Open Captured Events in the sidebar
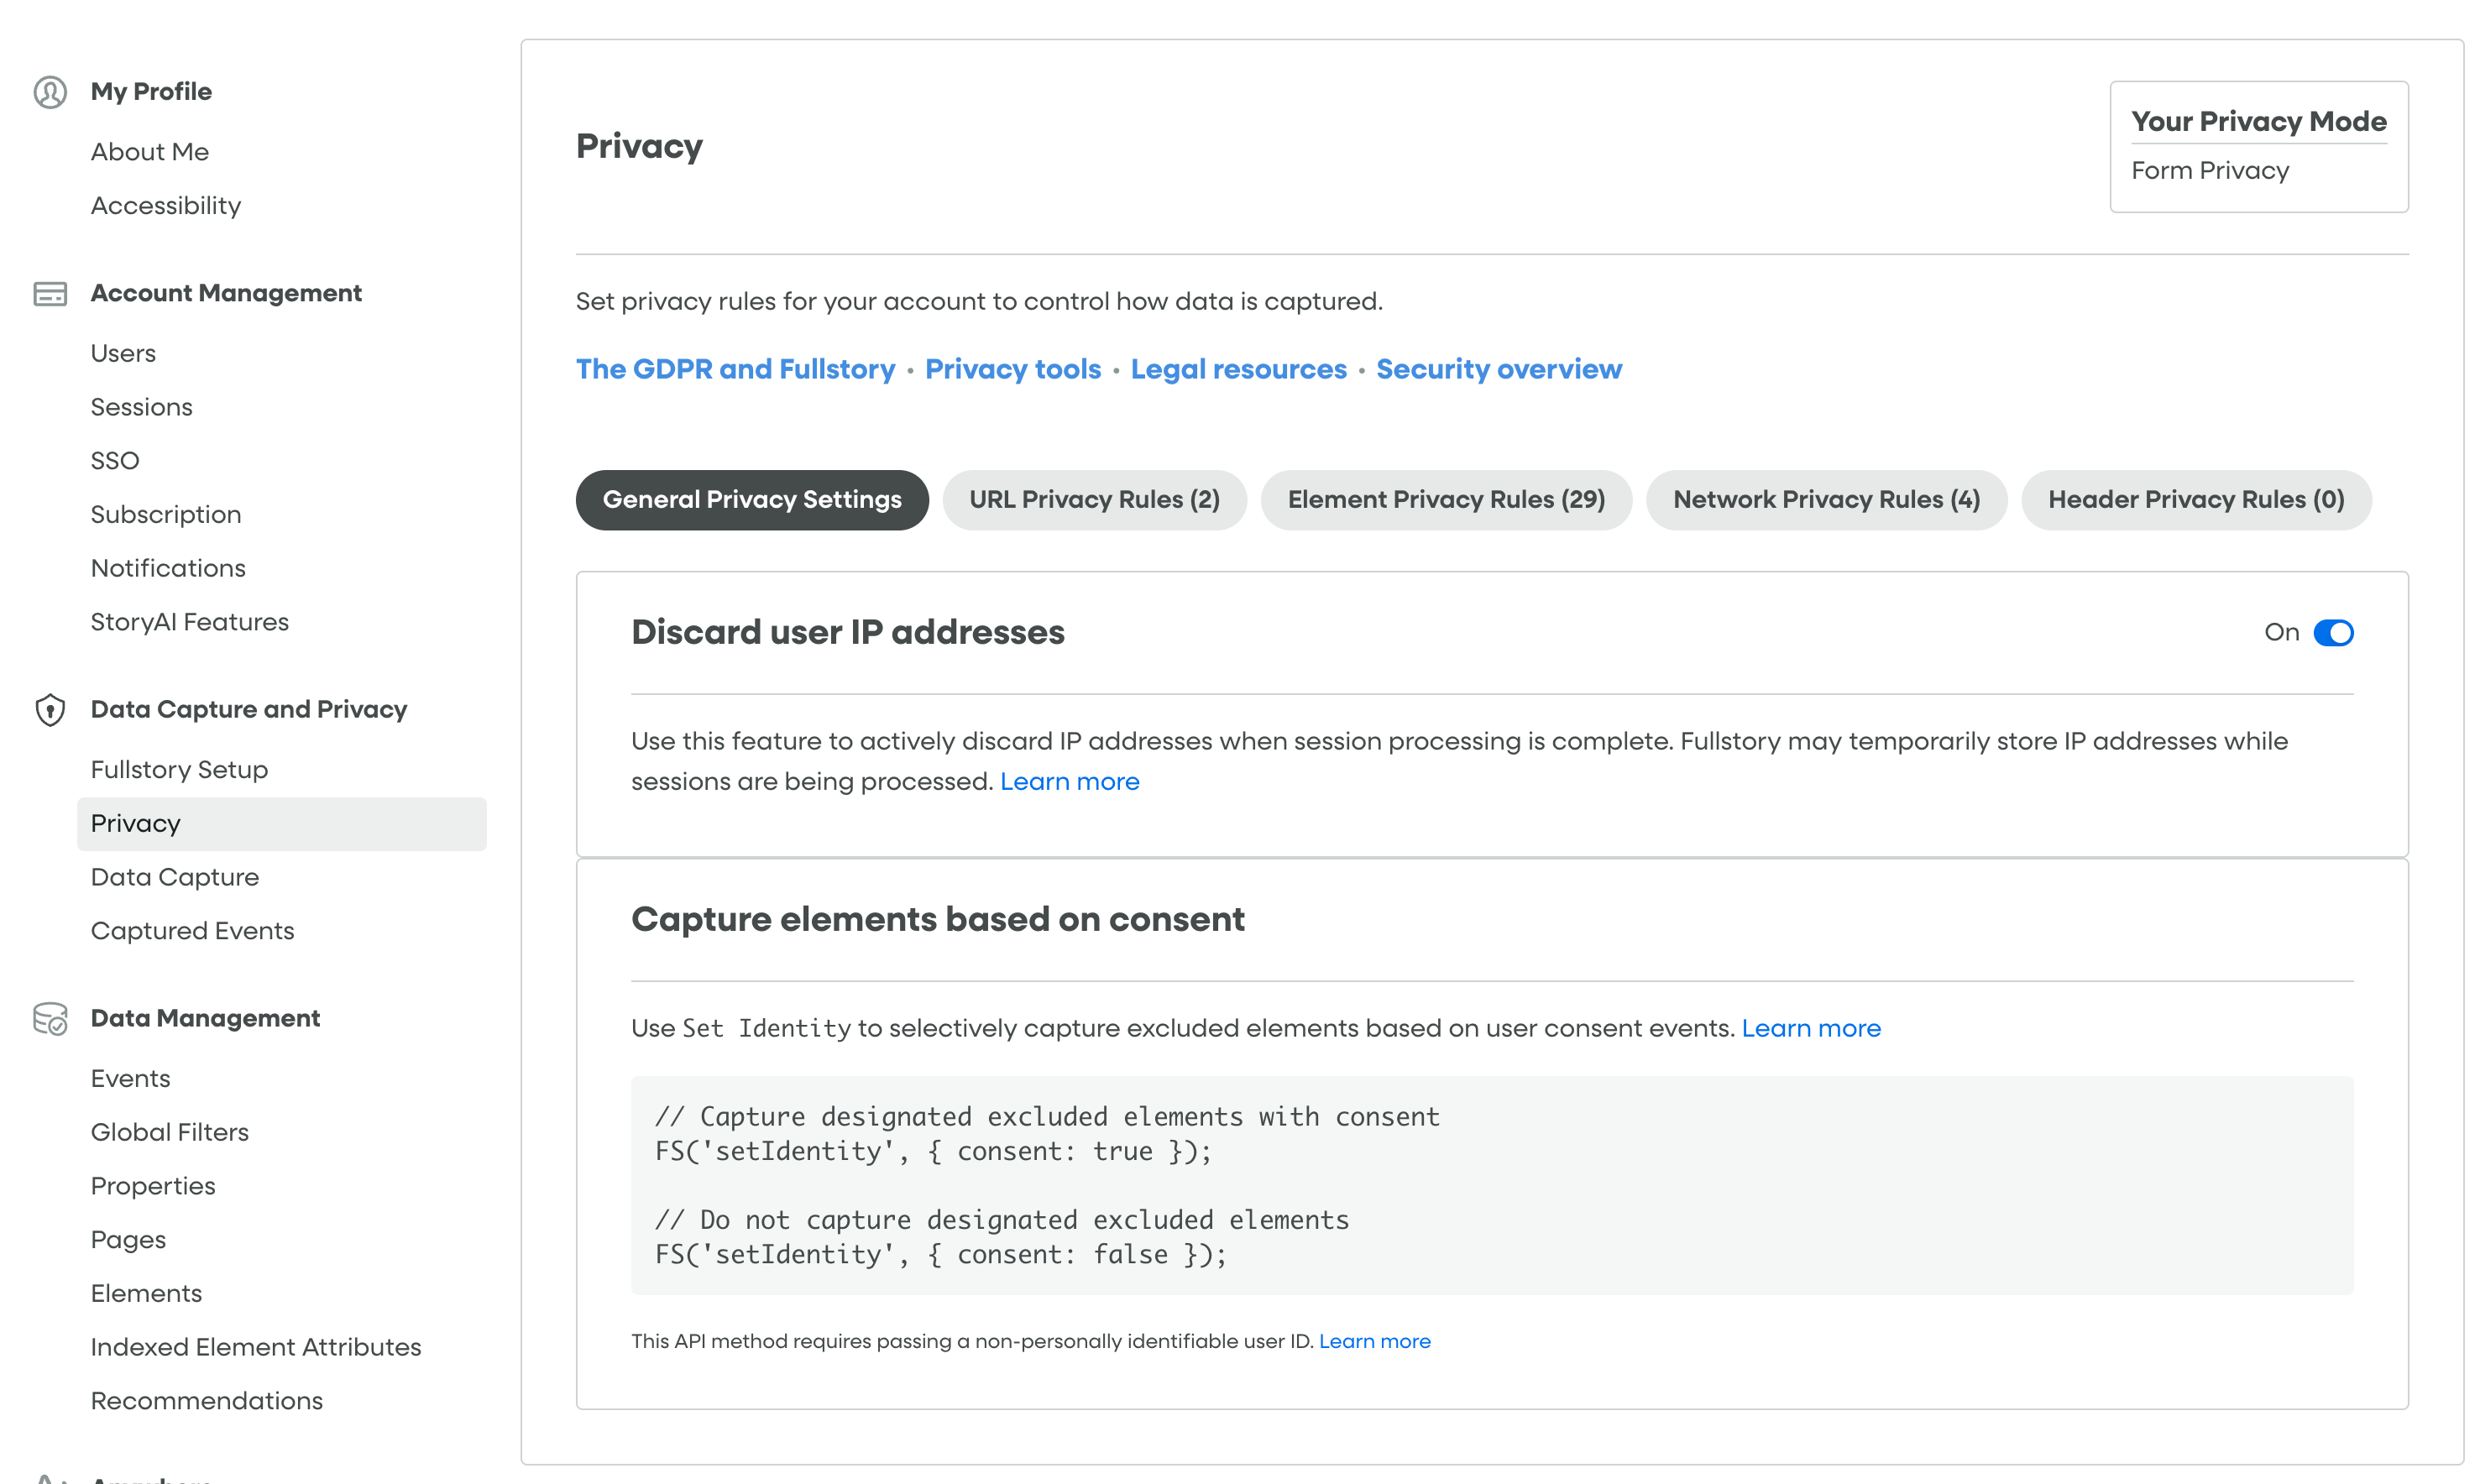This screenshot has width=2480, height=1484. 192,931
